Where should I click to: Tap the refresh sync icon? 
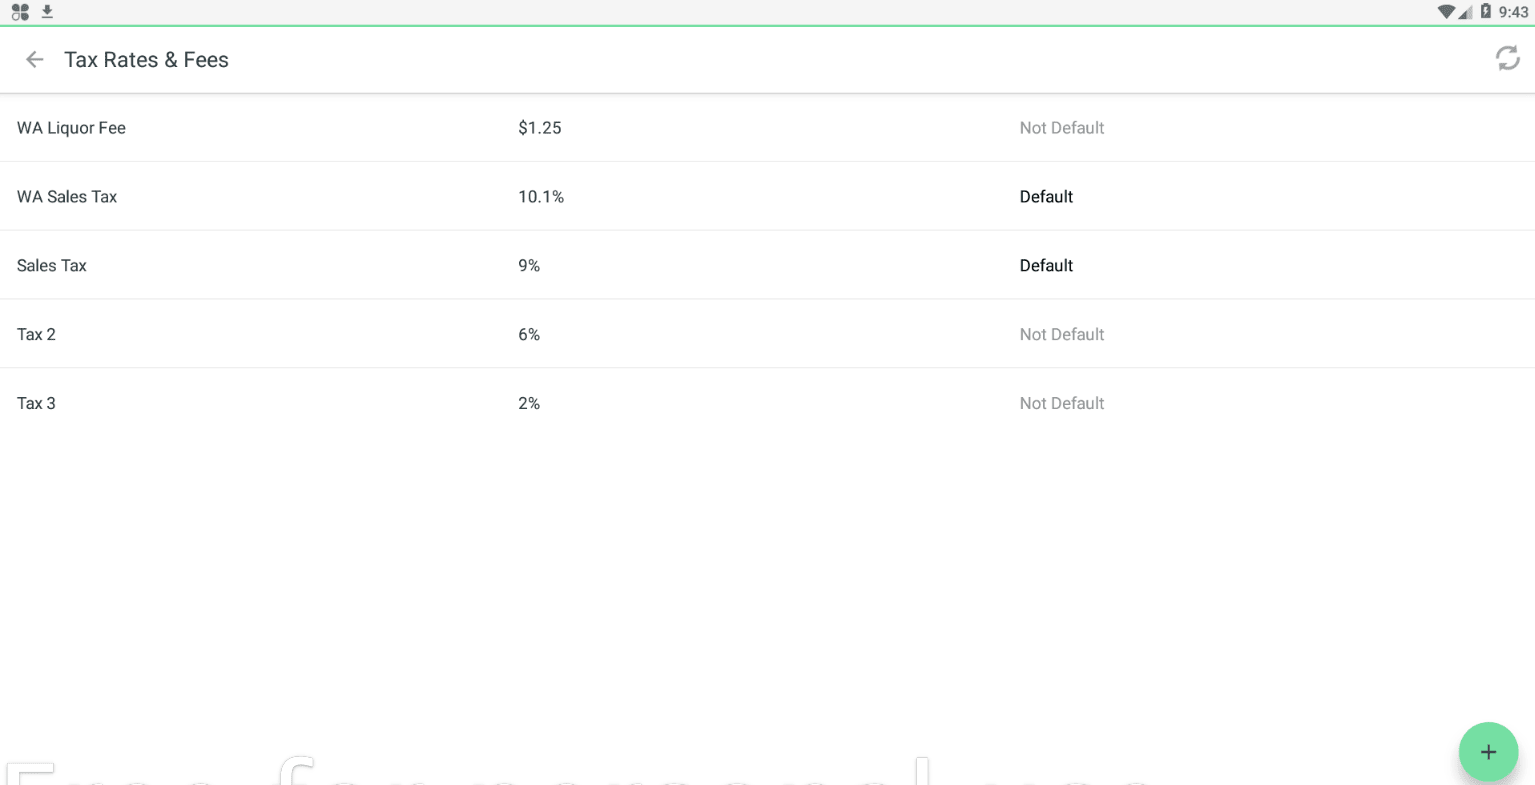(1507, 59)
